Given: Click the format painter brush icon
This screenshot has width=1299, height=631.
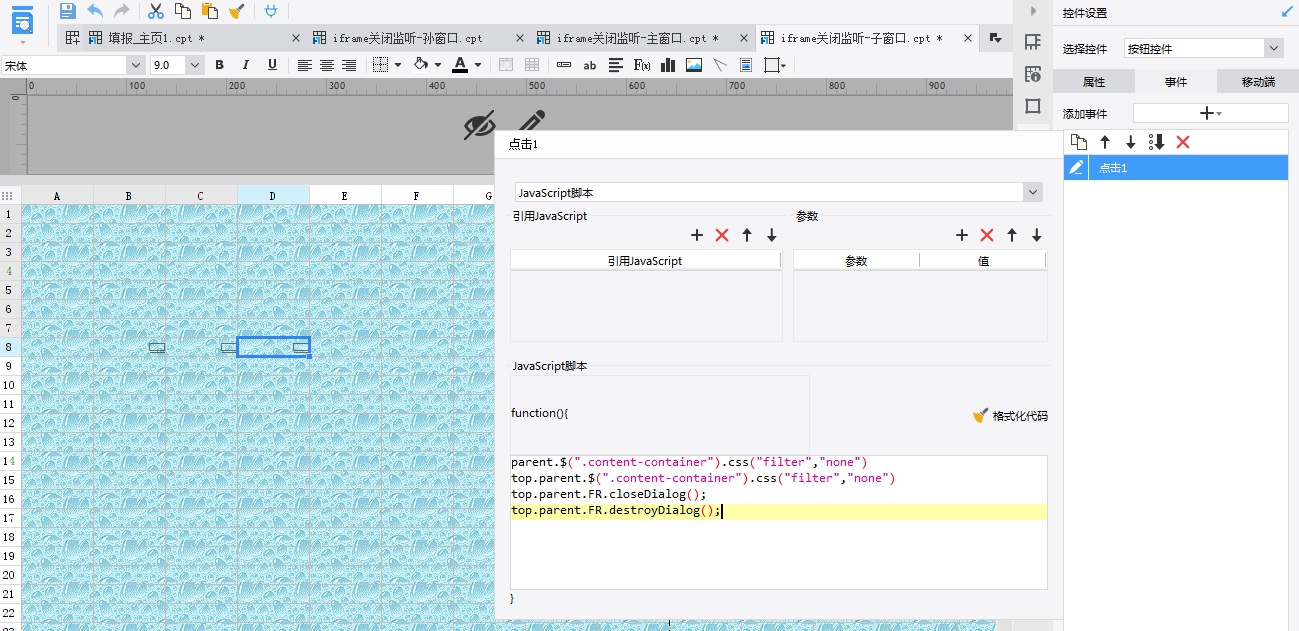Looking at the screenshot, I should point(237,11).
